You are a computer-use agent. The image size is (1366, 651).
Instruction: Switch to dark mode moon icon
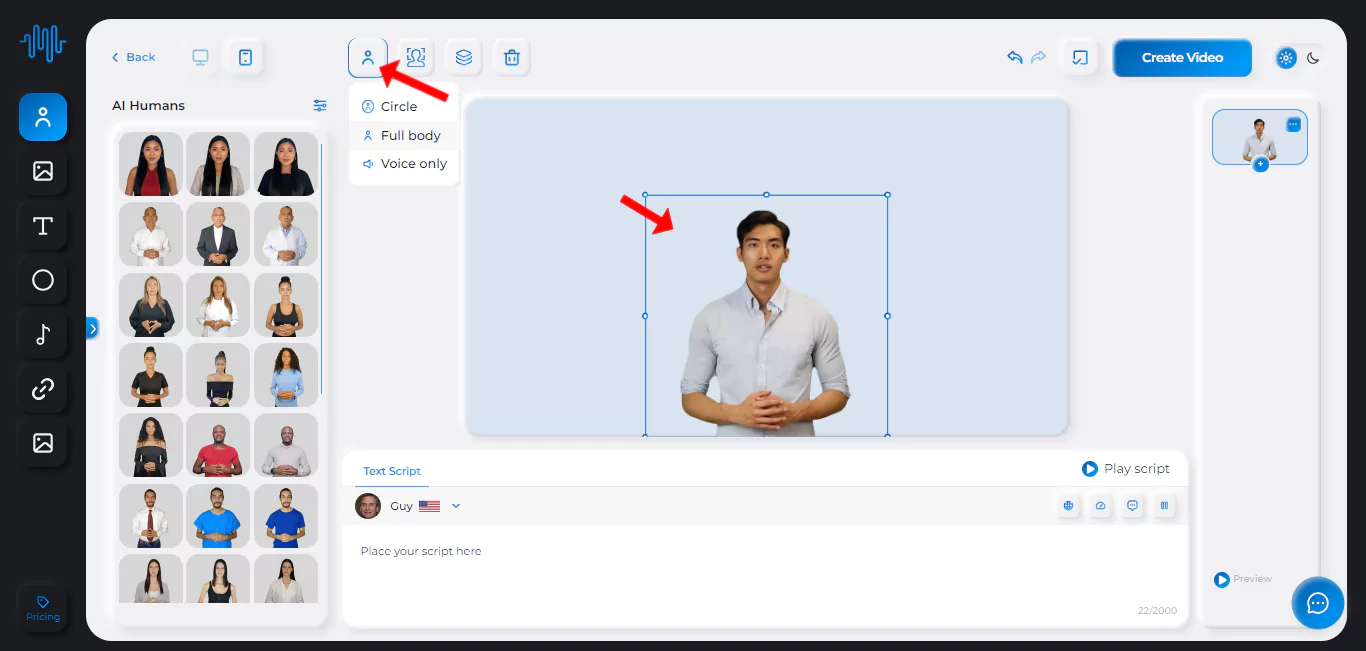(1313, 58)
